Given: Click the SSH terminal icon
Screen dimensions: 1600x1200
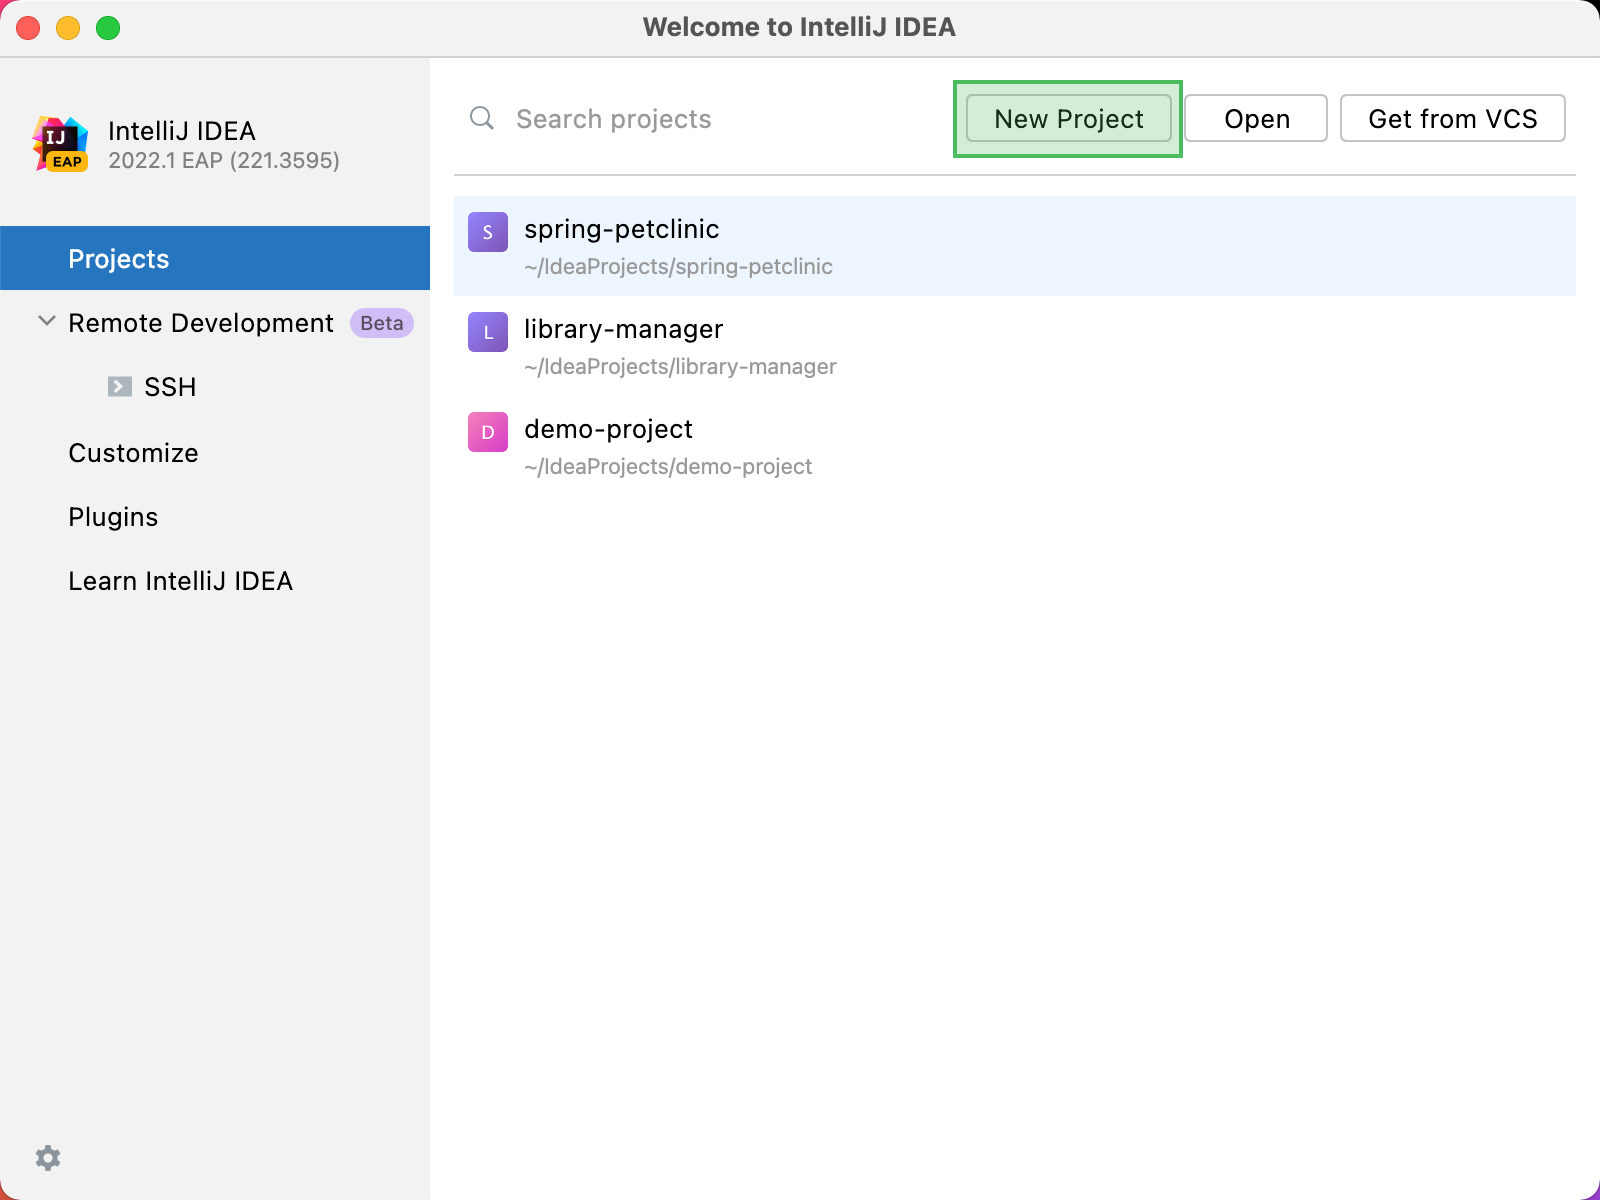Looking at the screenshot, I should click(120, 386).
